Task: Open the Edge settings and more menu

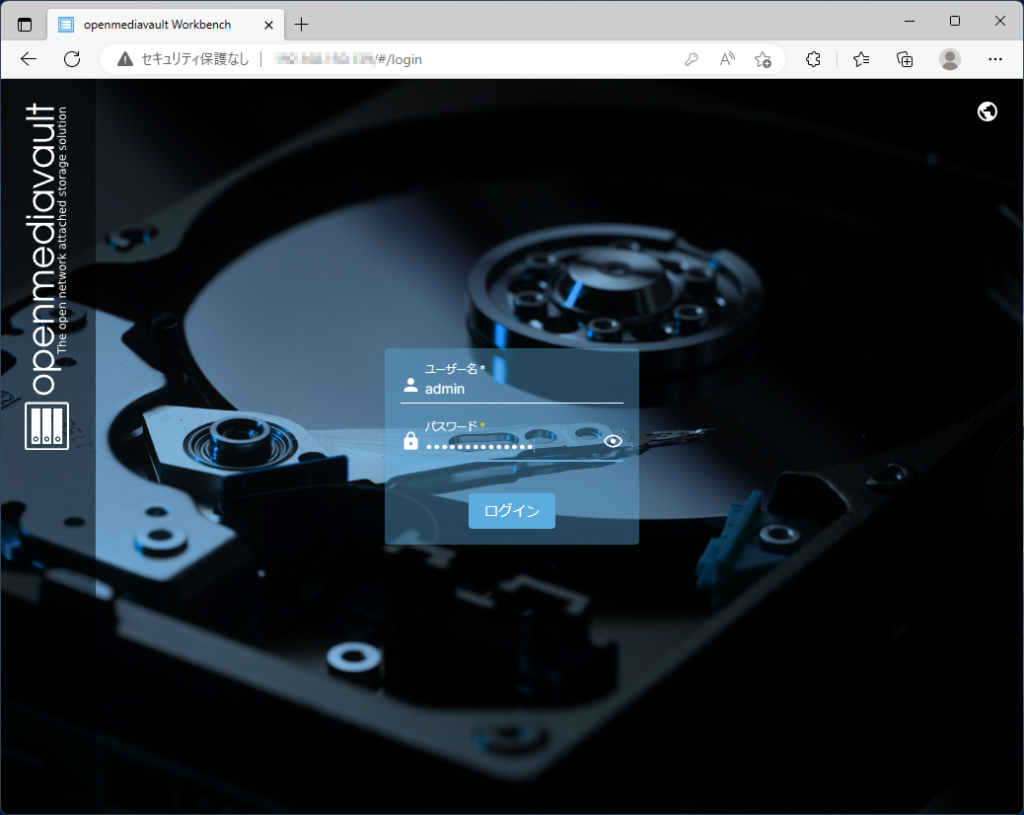Action: click(x=995, y=59)
